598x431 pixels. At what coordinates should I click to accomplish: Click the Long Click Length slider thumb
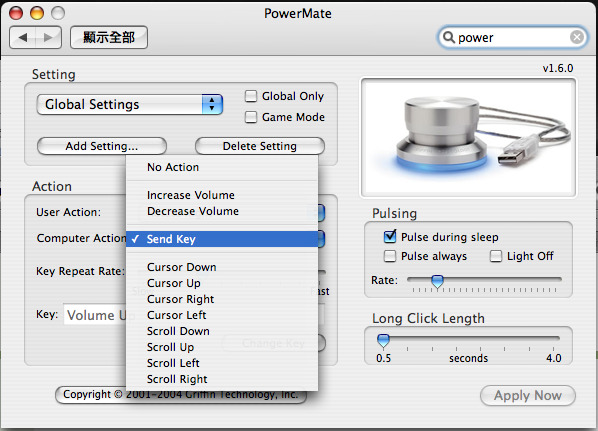click(383, 340)
